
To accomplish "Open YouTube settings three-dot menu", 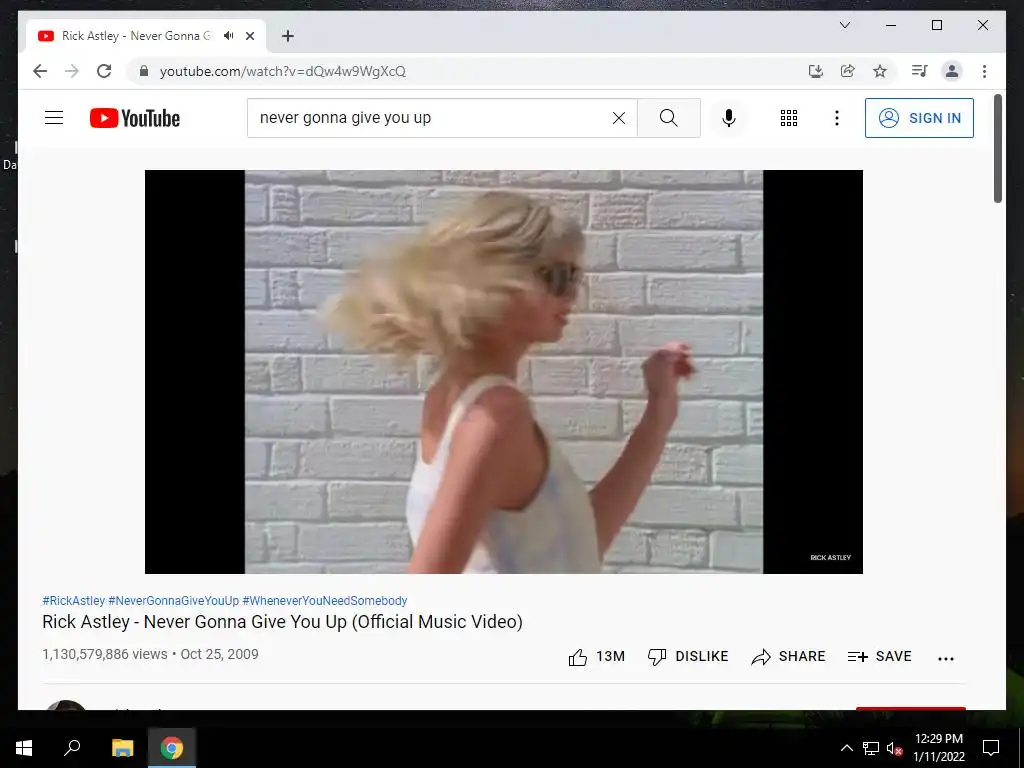I will click(x=837, y=118).
